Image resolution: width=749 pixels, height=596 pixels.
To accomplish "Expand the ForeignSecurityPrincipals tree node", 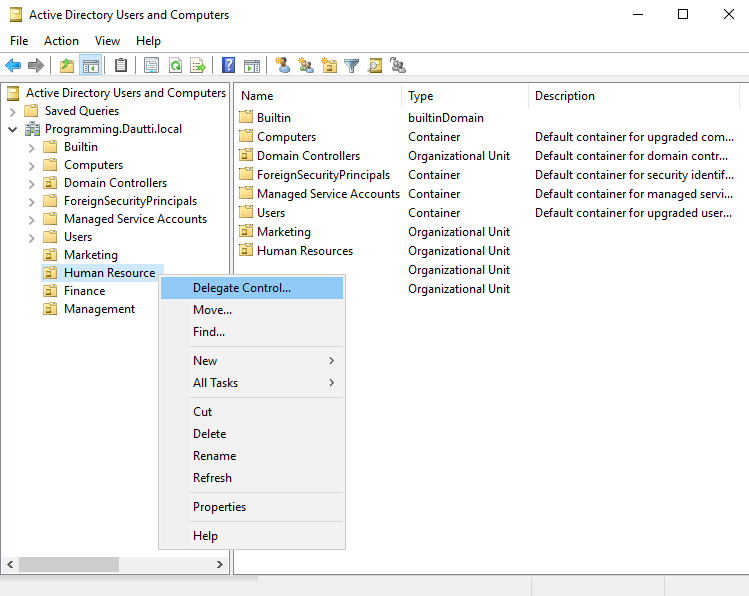I will [x=32, y=202].
